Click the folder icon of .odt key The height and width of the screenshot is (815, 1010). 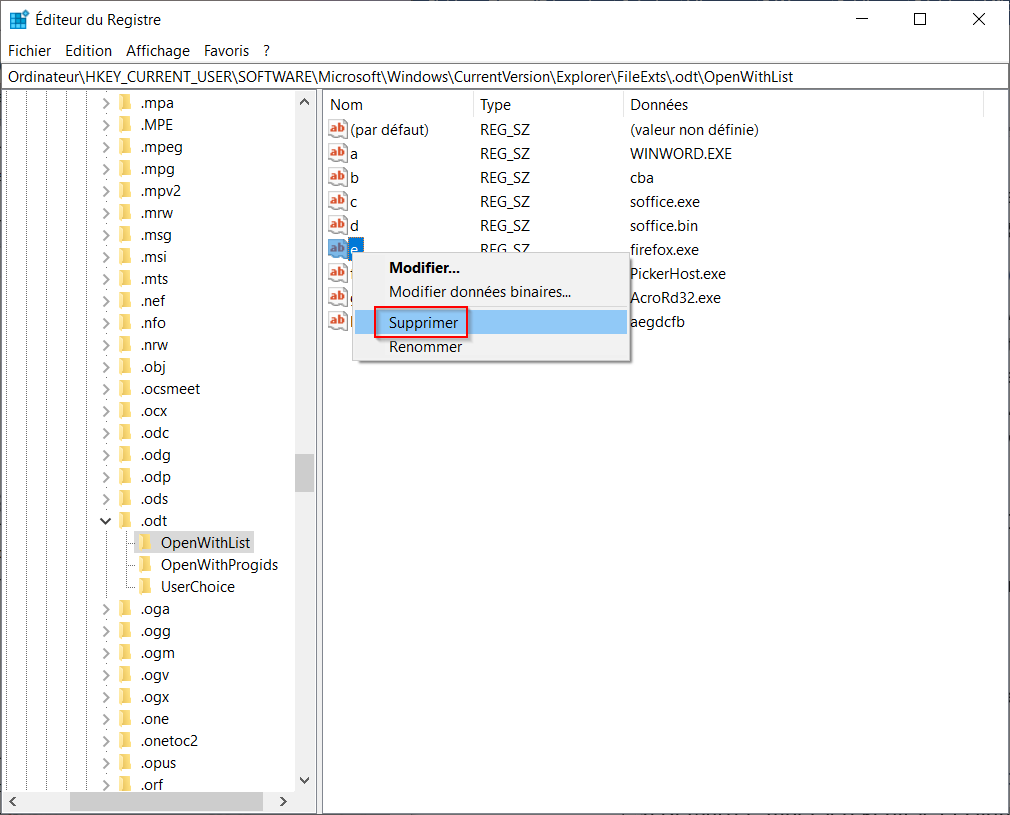(x=126, y=521)
